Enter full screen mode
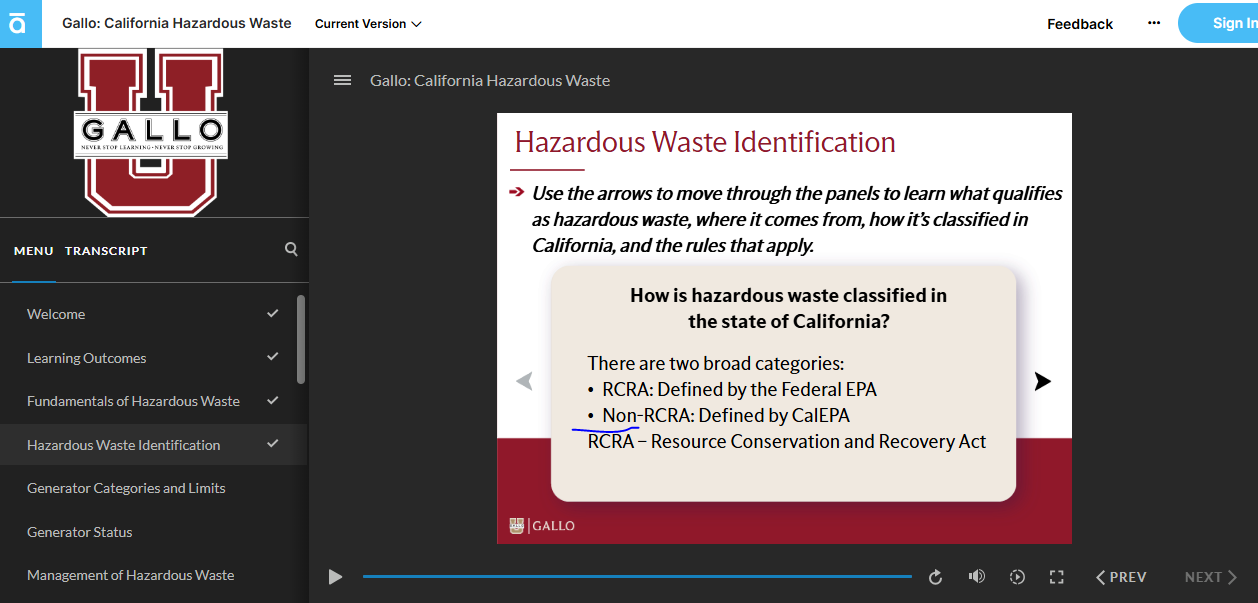Viewport: 1258px width, 603px height. coord(1056,577)
